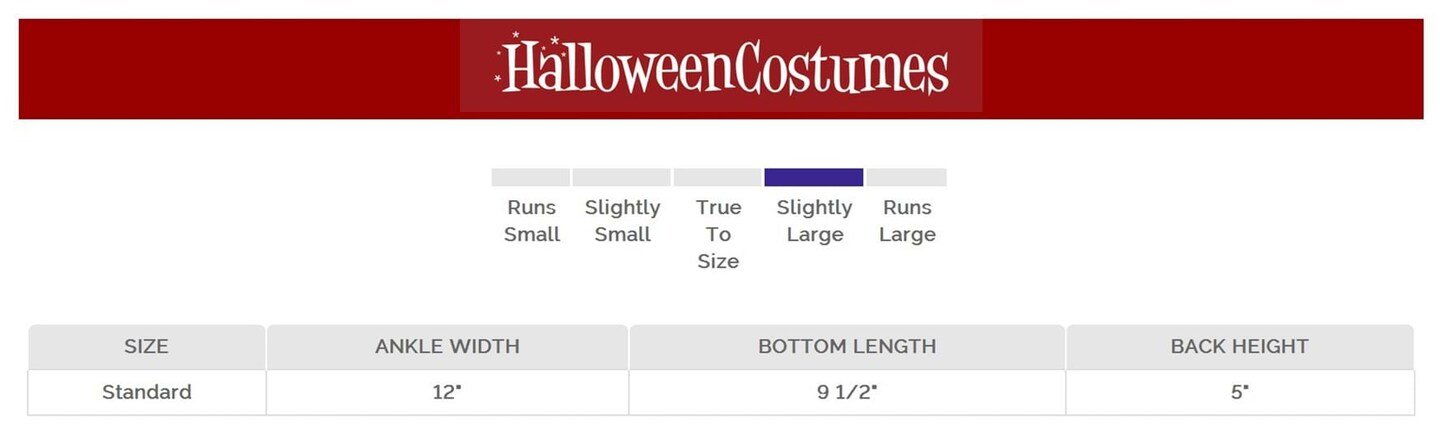Click the BOTTOM LENGTH column header

847,347
